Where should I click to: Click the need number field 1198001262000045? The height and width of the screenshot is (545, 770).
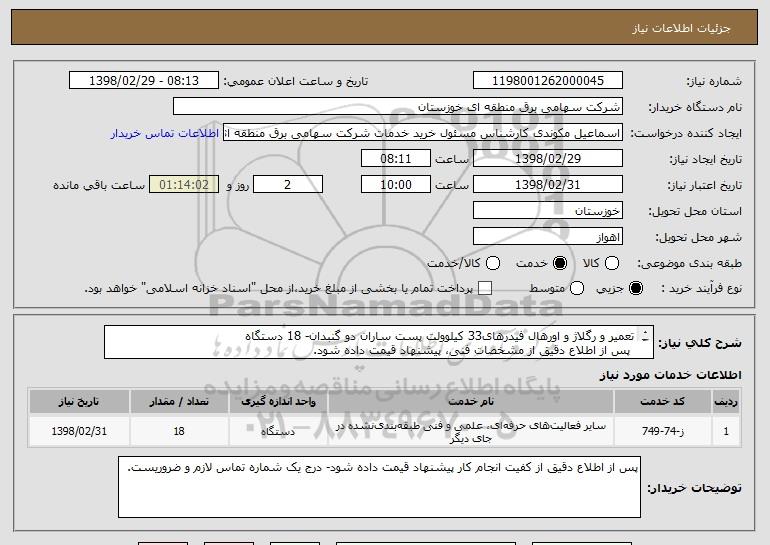(546, 81)
